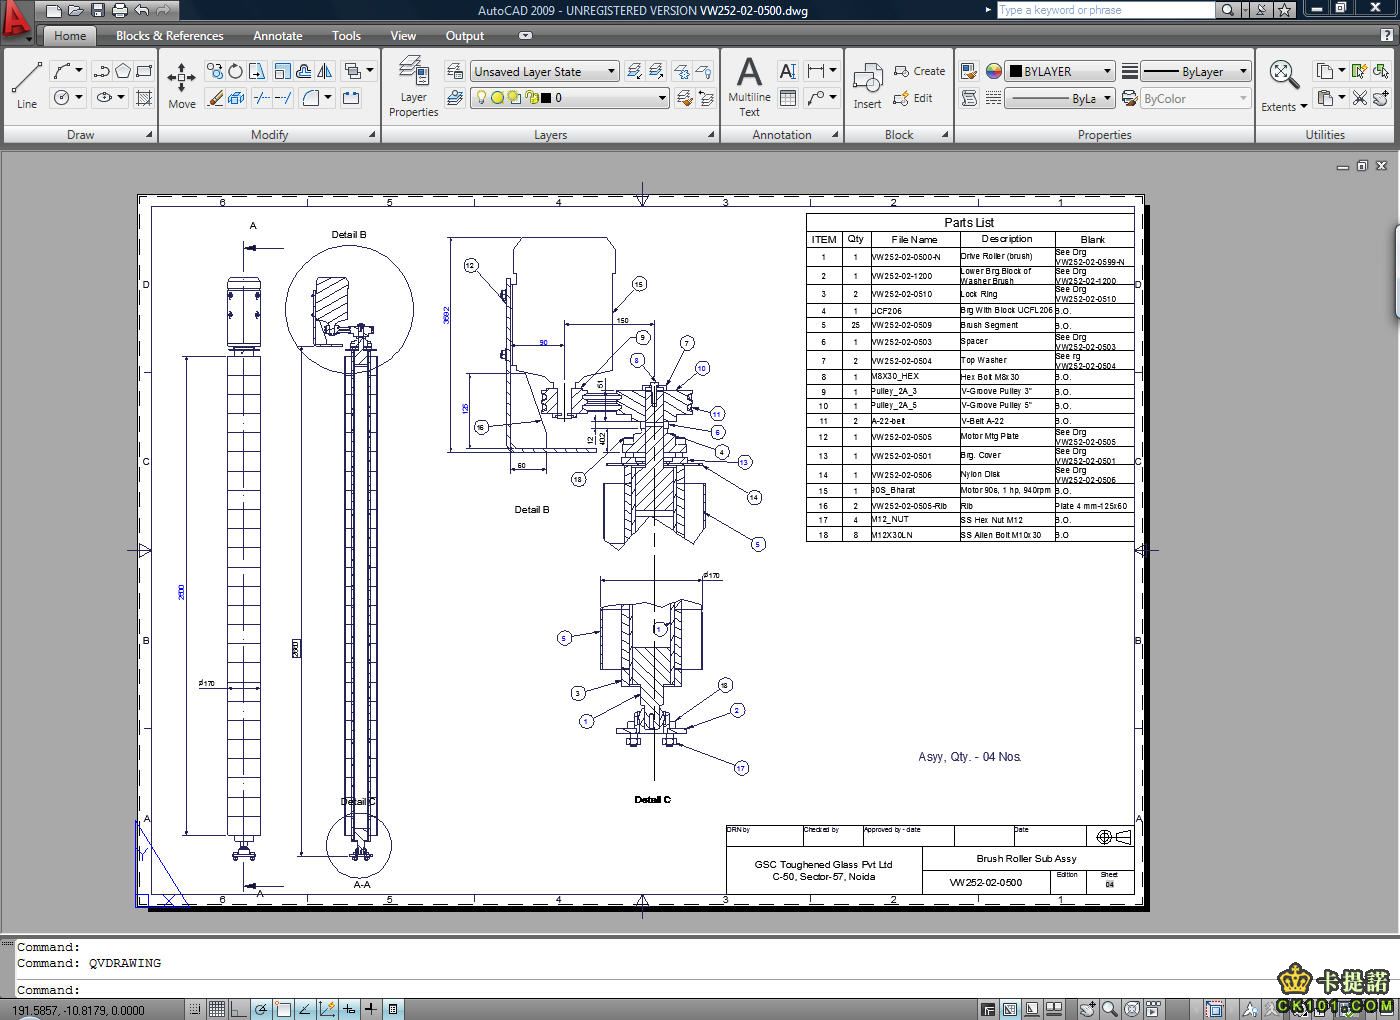Undo with the quick access arrow
Image resolution: width=1400 pixels, height=1020 pixels.
(142, 10)
